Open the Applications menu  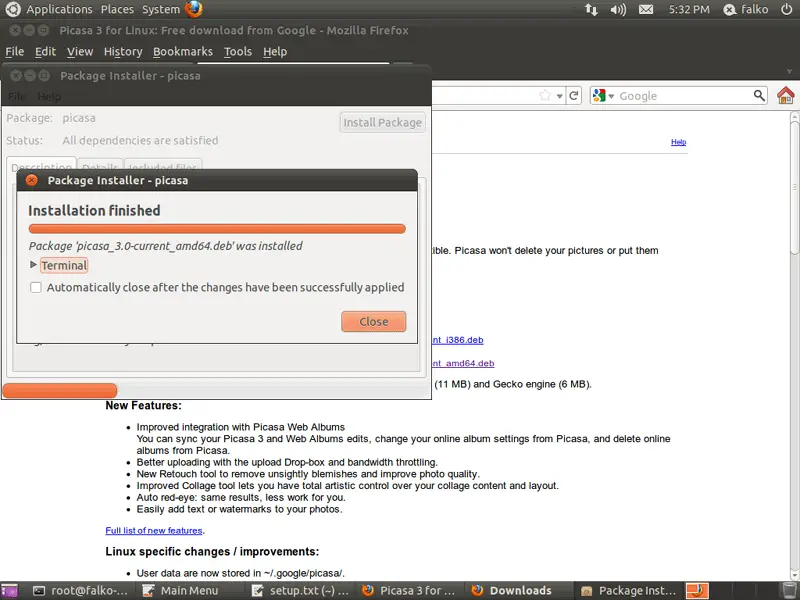click(59, 9)
